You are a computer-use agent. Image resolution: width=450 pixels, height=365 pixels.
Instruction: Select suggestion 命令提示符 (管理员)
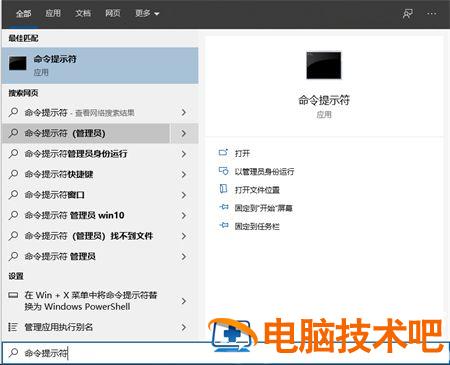86,133
